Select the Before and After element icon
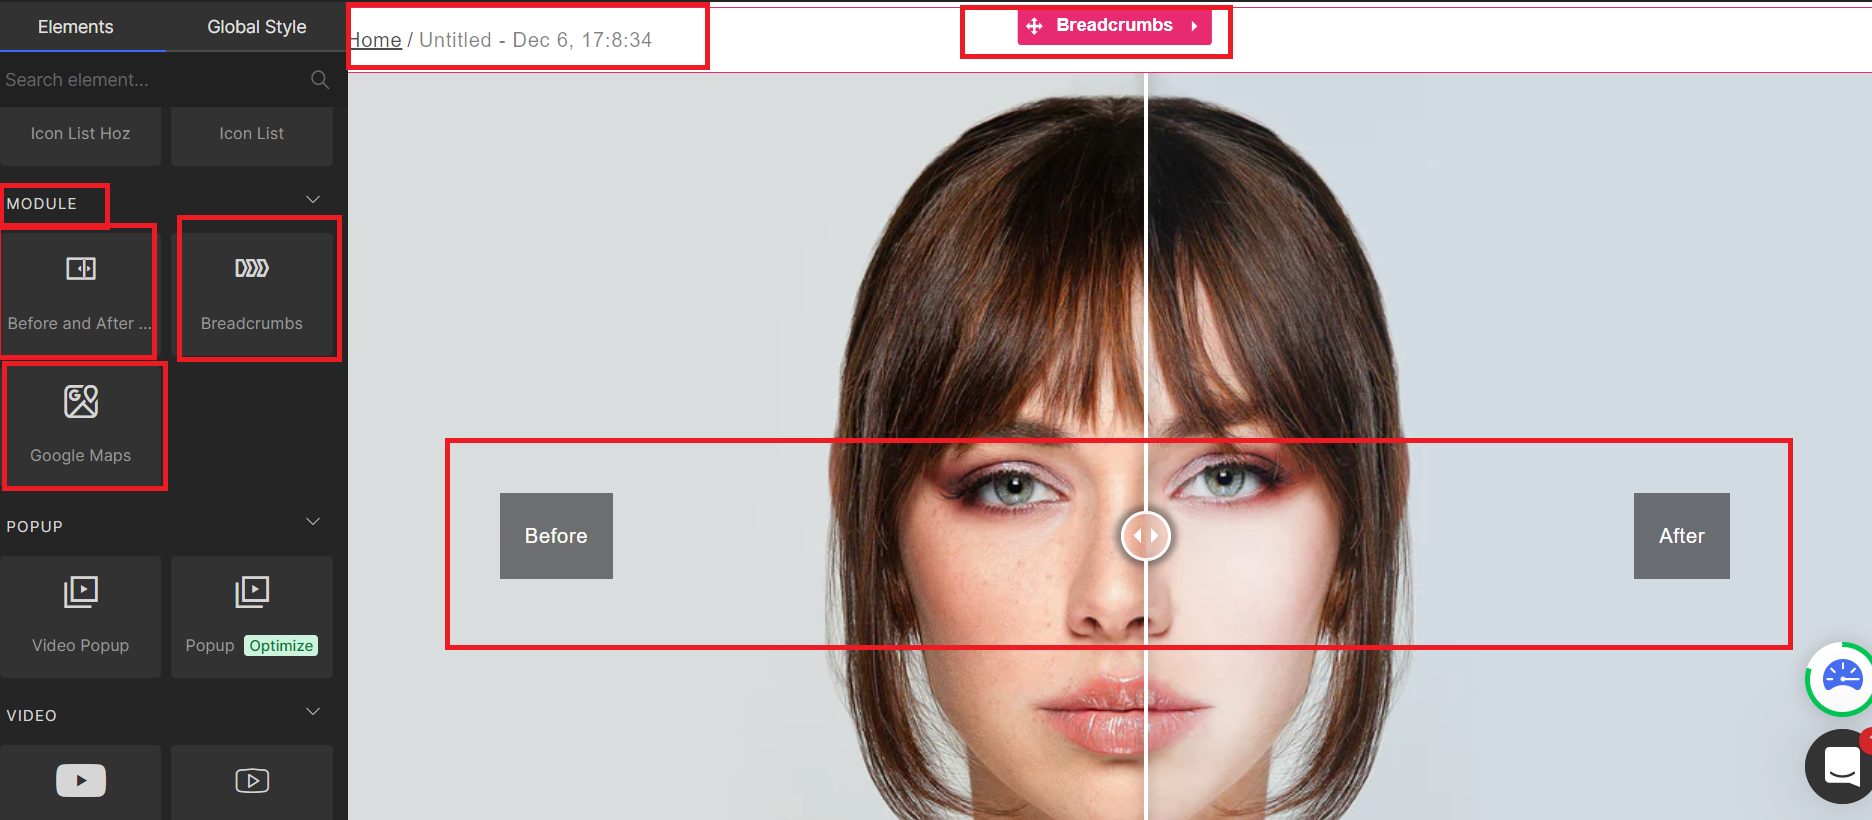1872x820 pixels. point(81,268)
